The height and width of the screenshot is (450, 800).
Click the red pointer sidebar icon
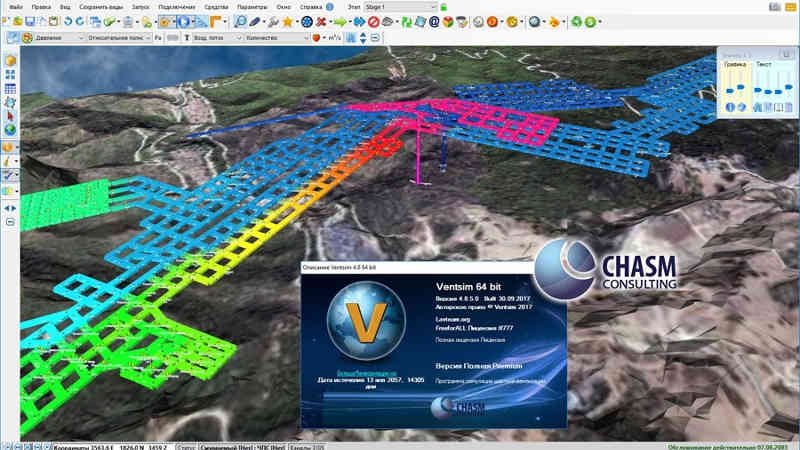point(10,116)
